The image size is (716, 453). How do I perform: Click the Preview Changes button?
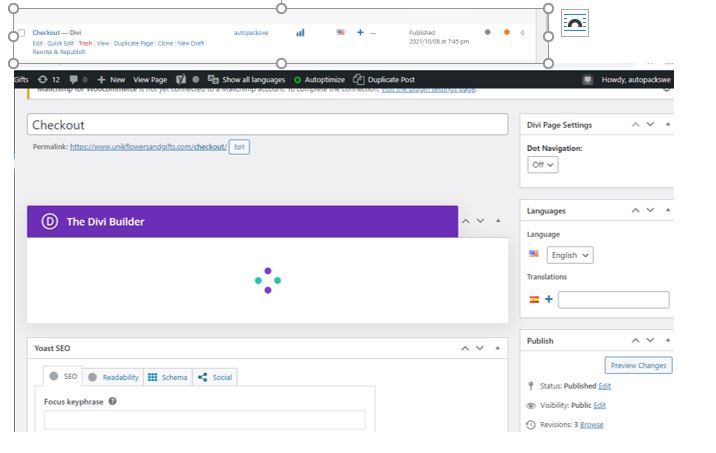(x=638, y=365)
